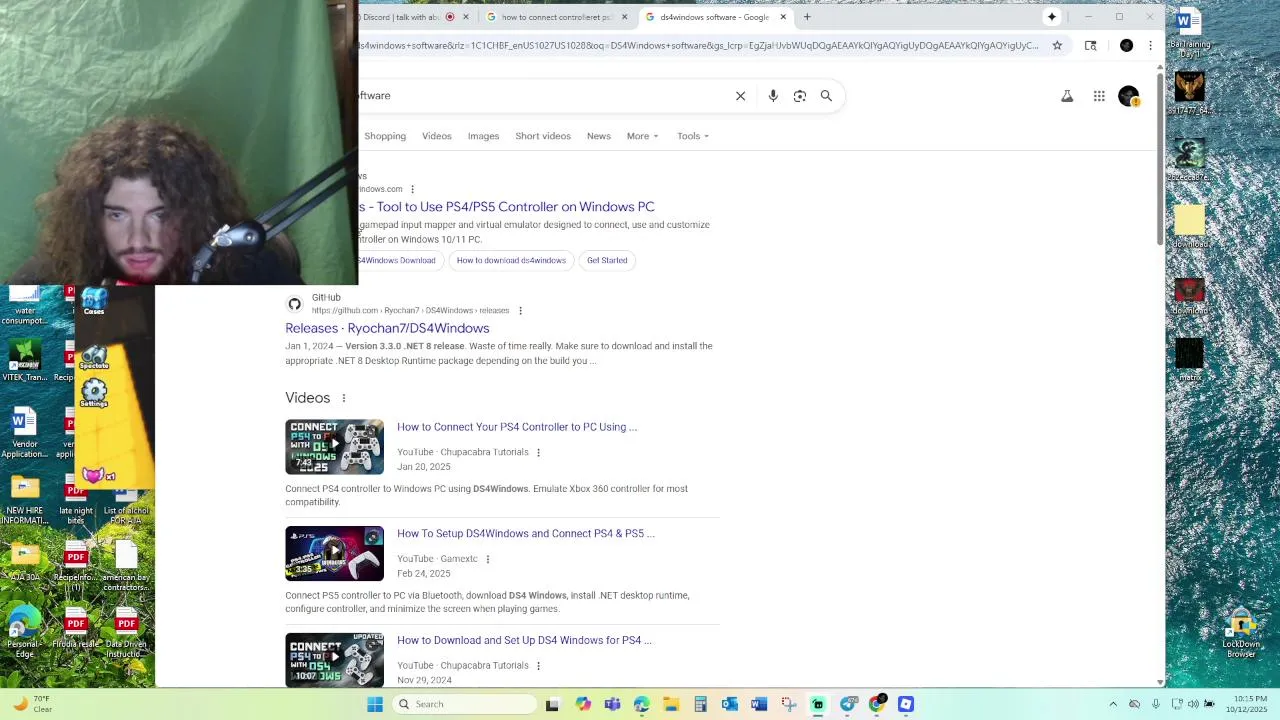Select the Short videos search filter

[x=543, y=136]
